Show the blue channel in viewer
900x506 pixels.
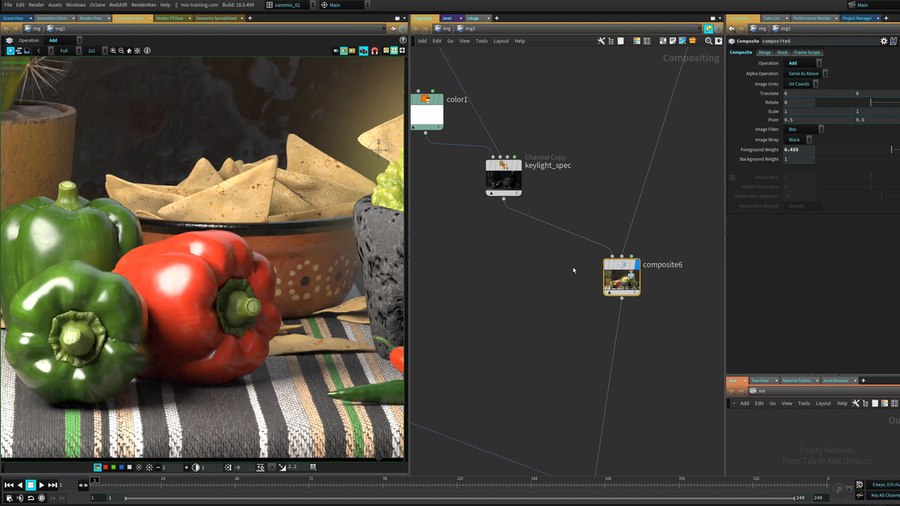(x=122, y=467)
